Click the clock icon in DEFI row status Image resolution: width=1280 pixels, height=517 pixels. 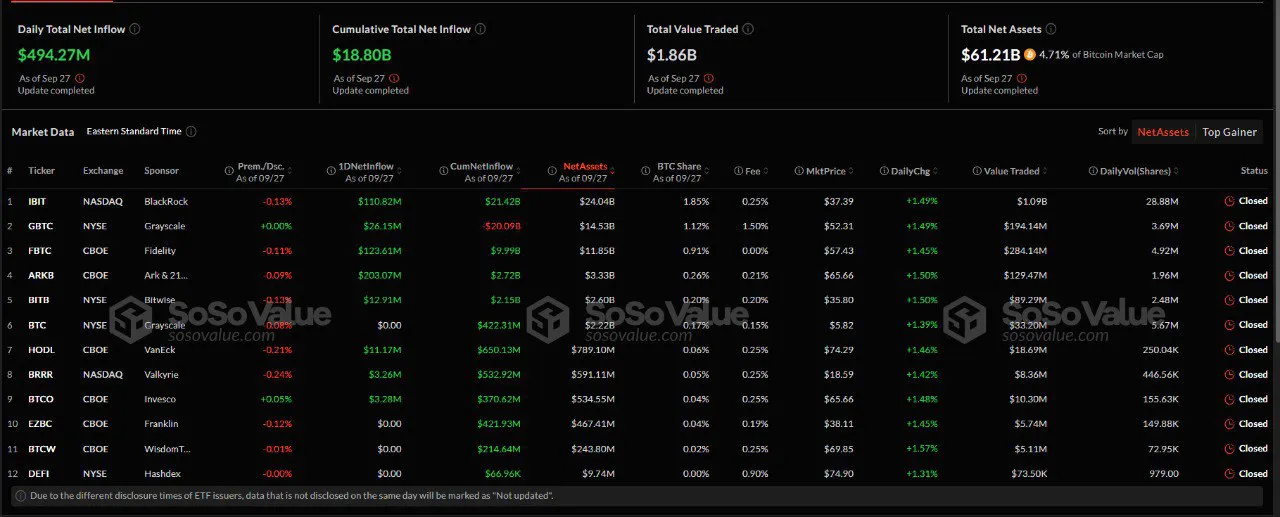tap(1229, 473)
